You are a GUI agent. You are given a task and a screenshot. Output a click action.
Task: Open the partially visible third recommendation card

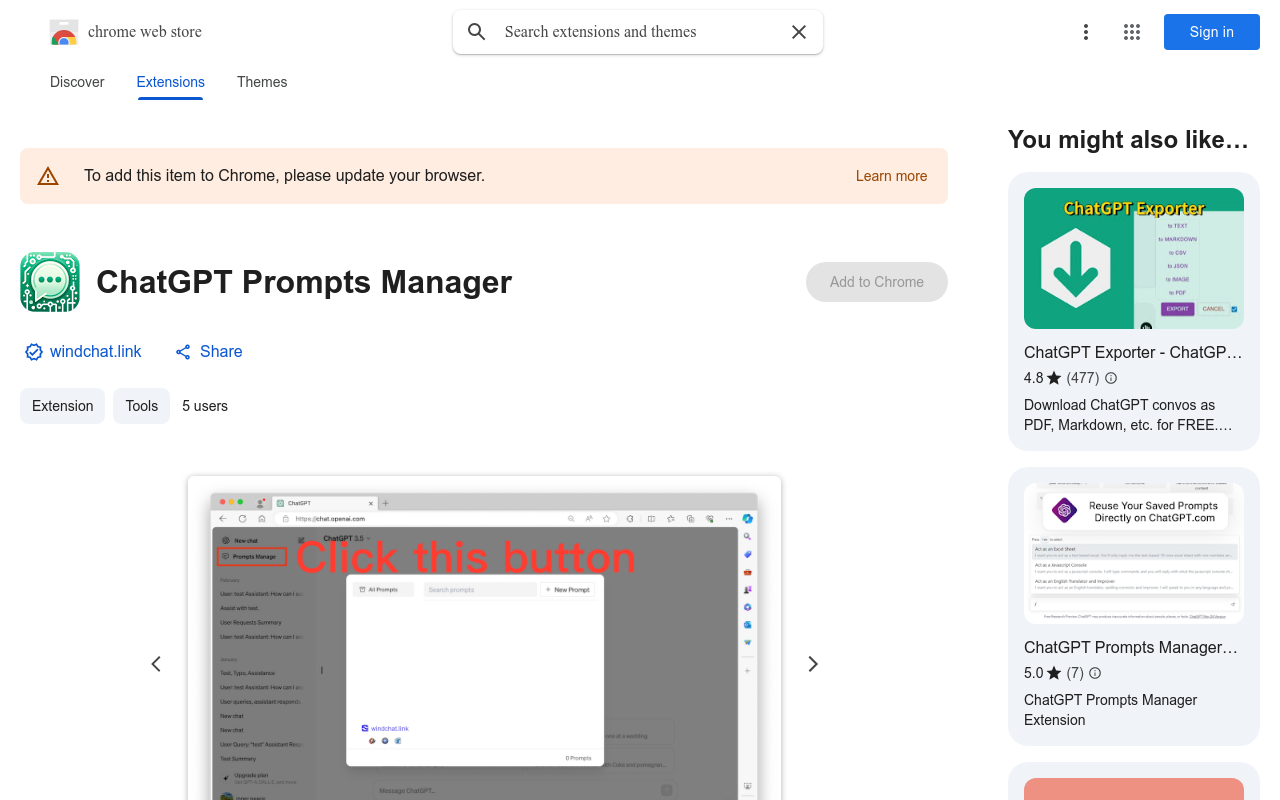pyautogui.click(x=1134, y=782)
